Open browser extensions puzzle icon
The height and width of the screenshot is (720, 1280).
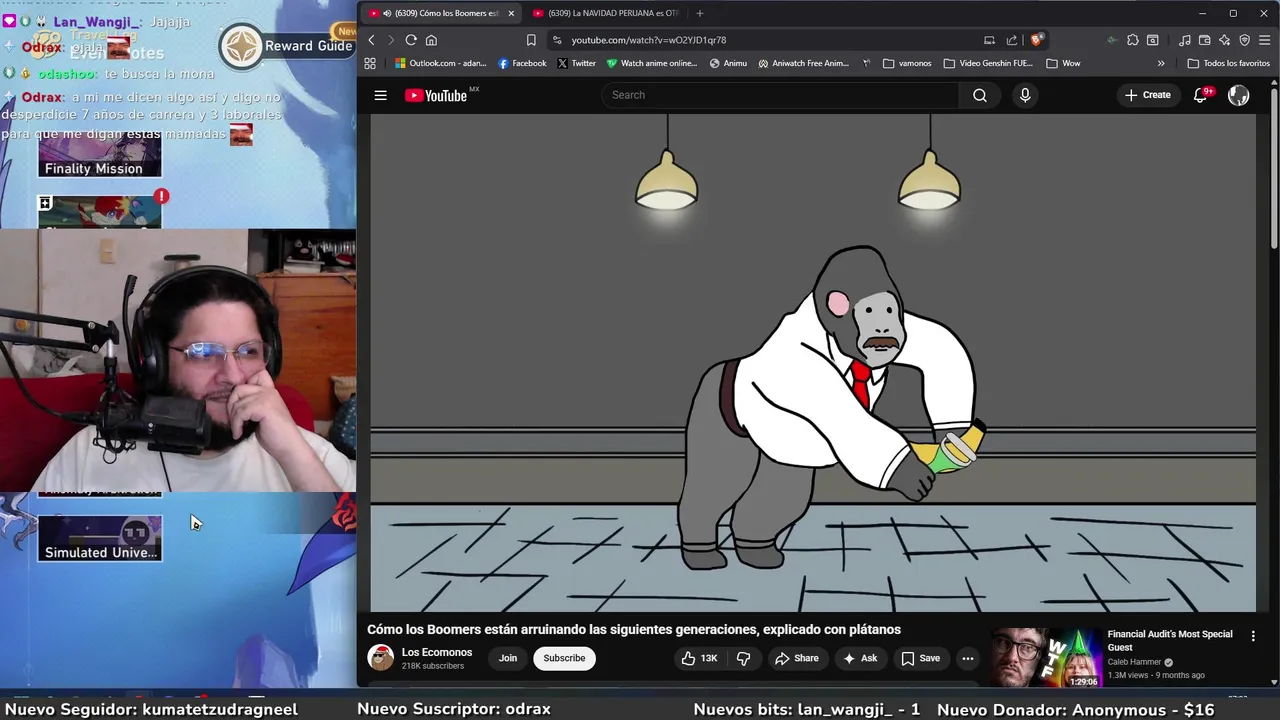1132,40
